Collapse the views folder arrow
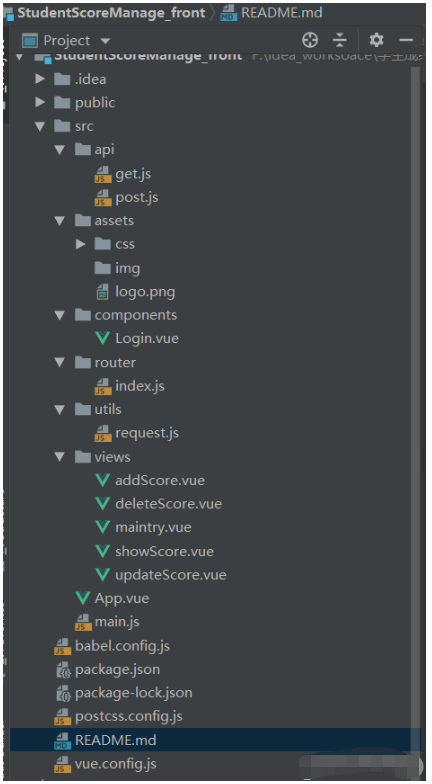 60,457
